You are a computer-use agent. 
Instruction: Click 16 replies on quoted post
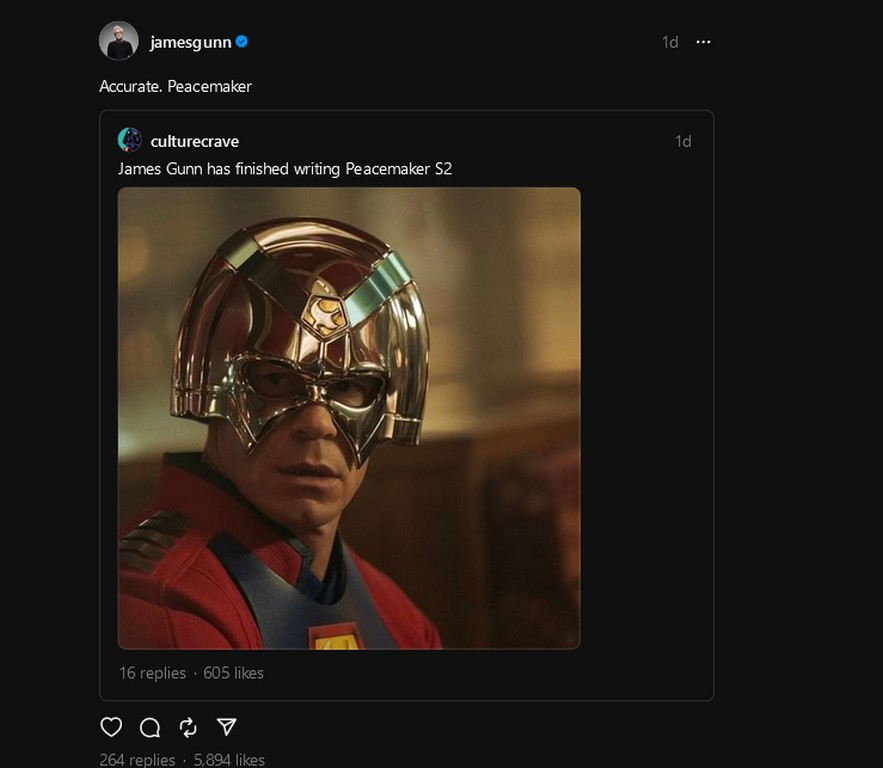(152, 673)
